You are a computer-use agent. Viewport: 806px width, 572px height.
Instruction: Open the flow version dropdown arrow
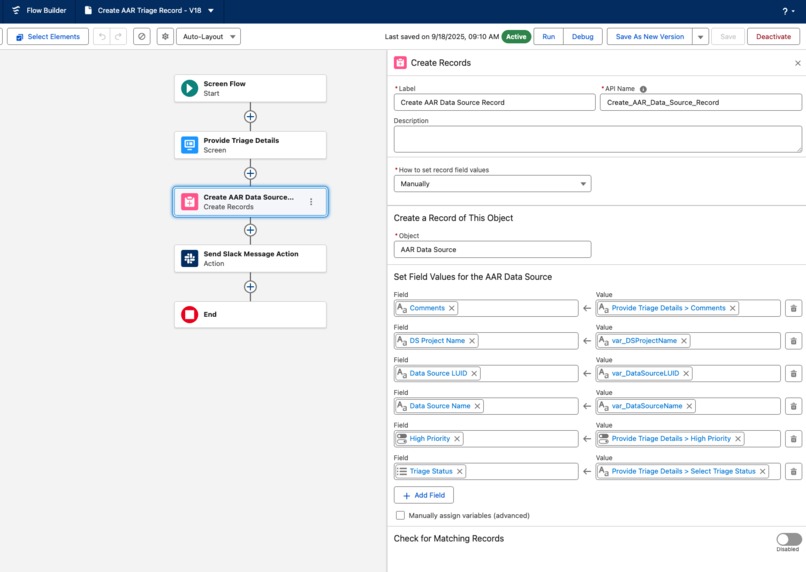click(211, 10)
